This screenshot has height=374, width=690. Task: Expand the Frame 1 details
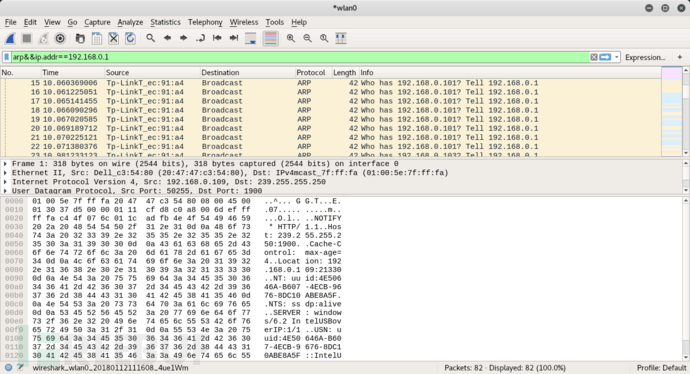5,164
